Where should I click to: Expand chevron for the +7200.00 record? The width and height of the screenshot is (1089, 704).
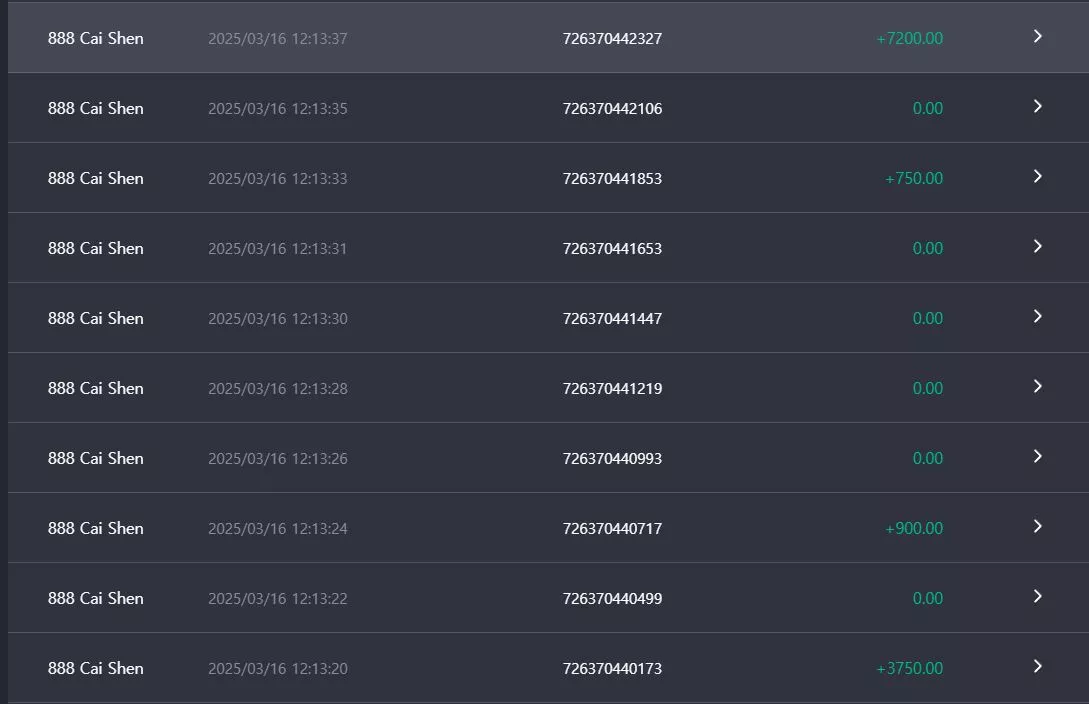[x=1038, y=36]
